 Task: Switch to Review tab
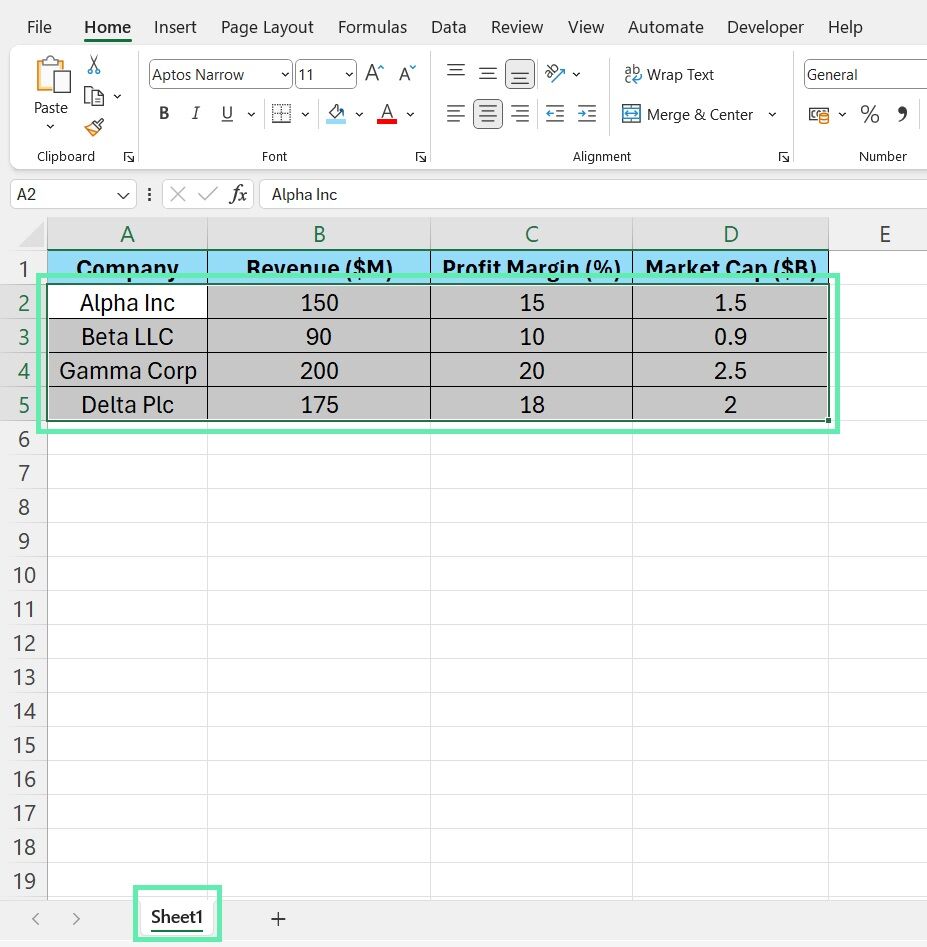tap(517, 27)
